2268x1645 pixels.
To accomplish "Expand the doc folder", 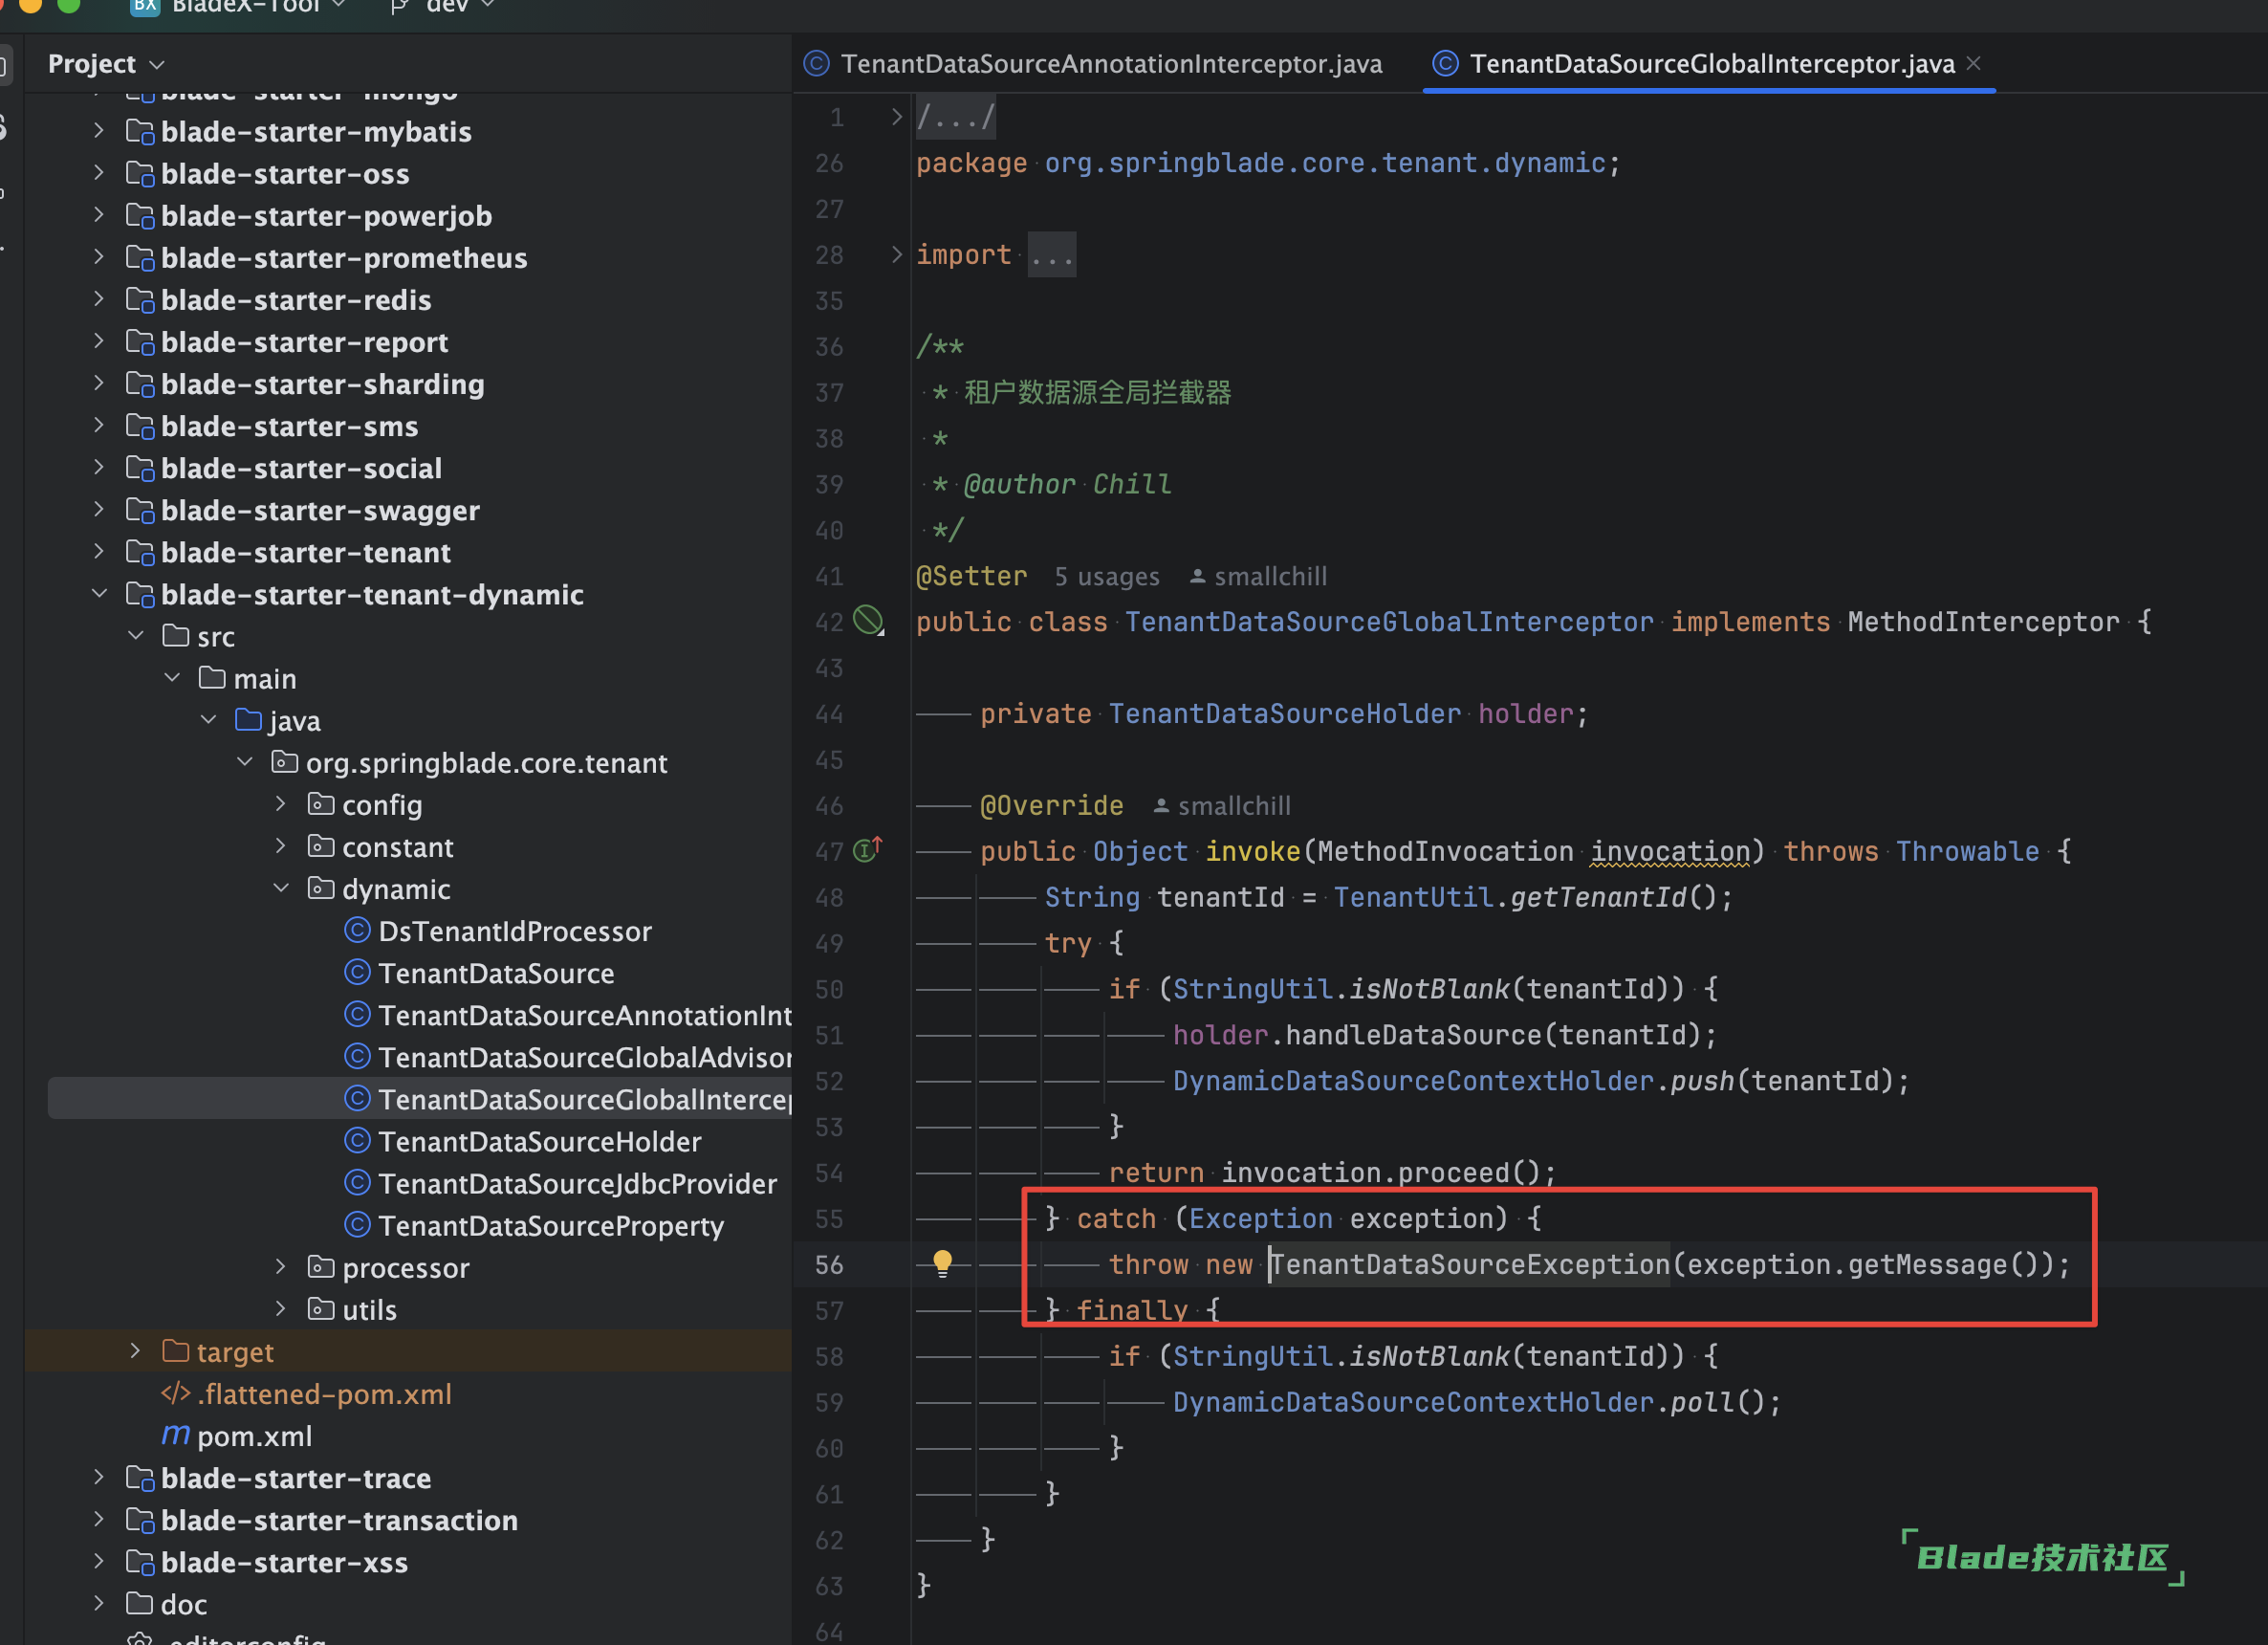I will coord(98,1602).
